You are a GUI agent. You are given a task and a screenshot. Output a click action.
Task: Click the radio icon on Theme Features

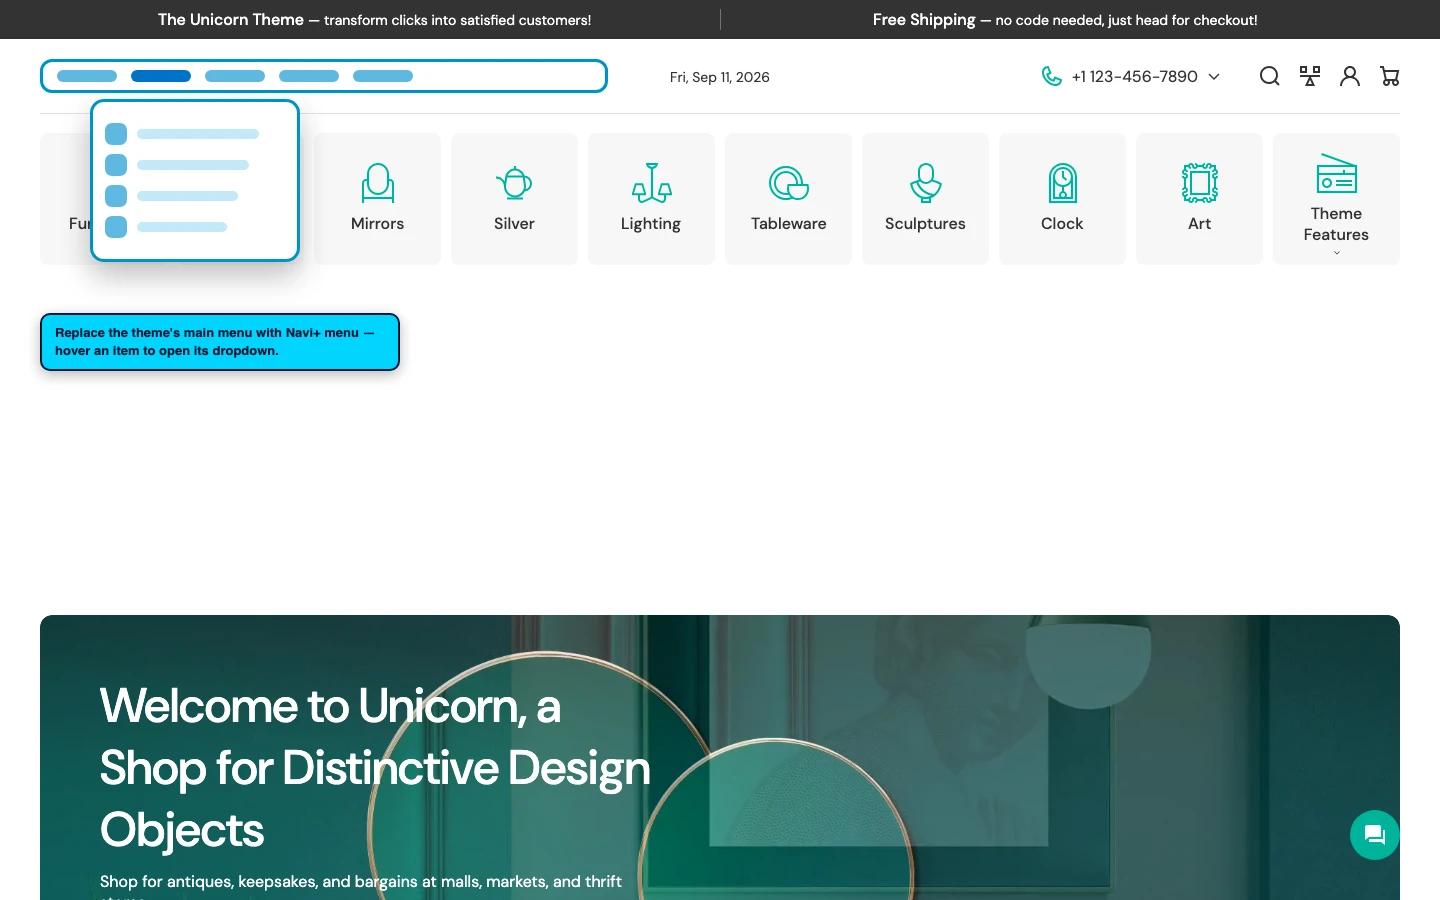pos(1336,173)
